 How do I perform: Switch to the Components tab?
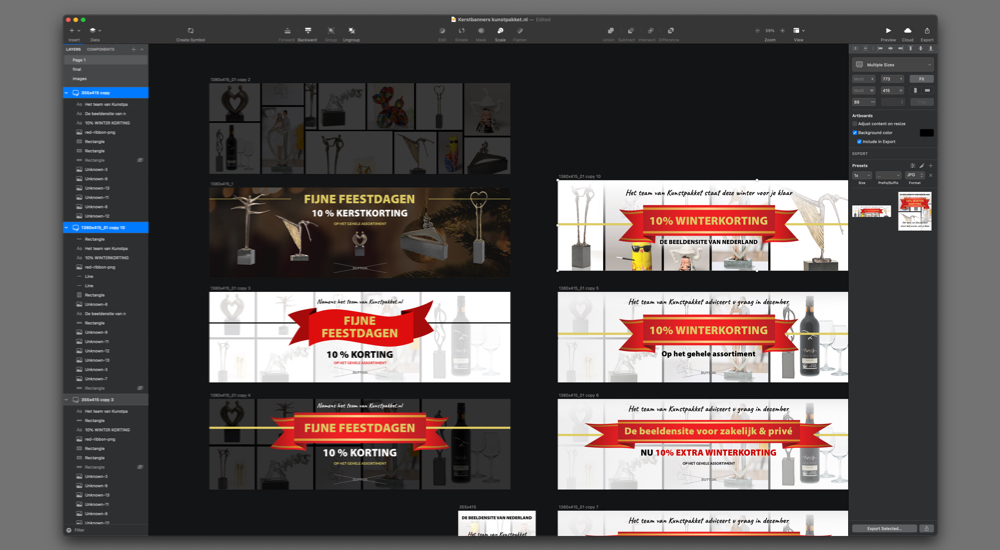pyautogui.click(x=101, y=49)
